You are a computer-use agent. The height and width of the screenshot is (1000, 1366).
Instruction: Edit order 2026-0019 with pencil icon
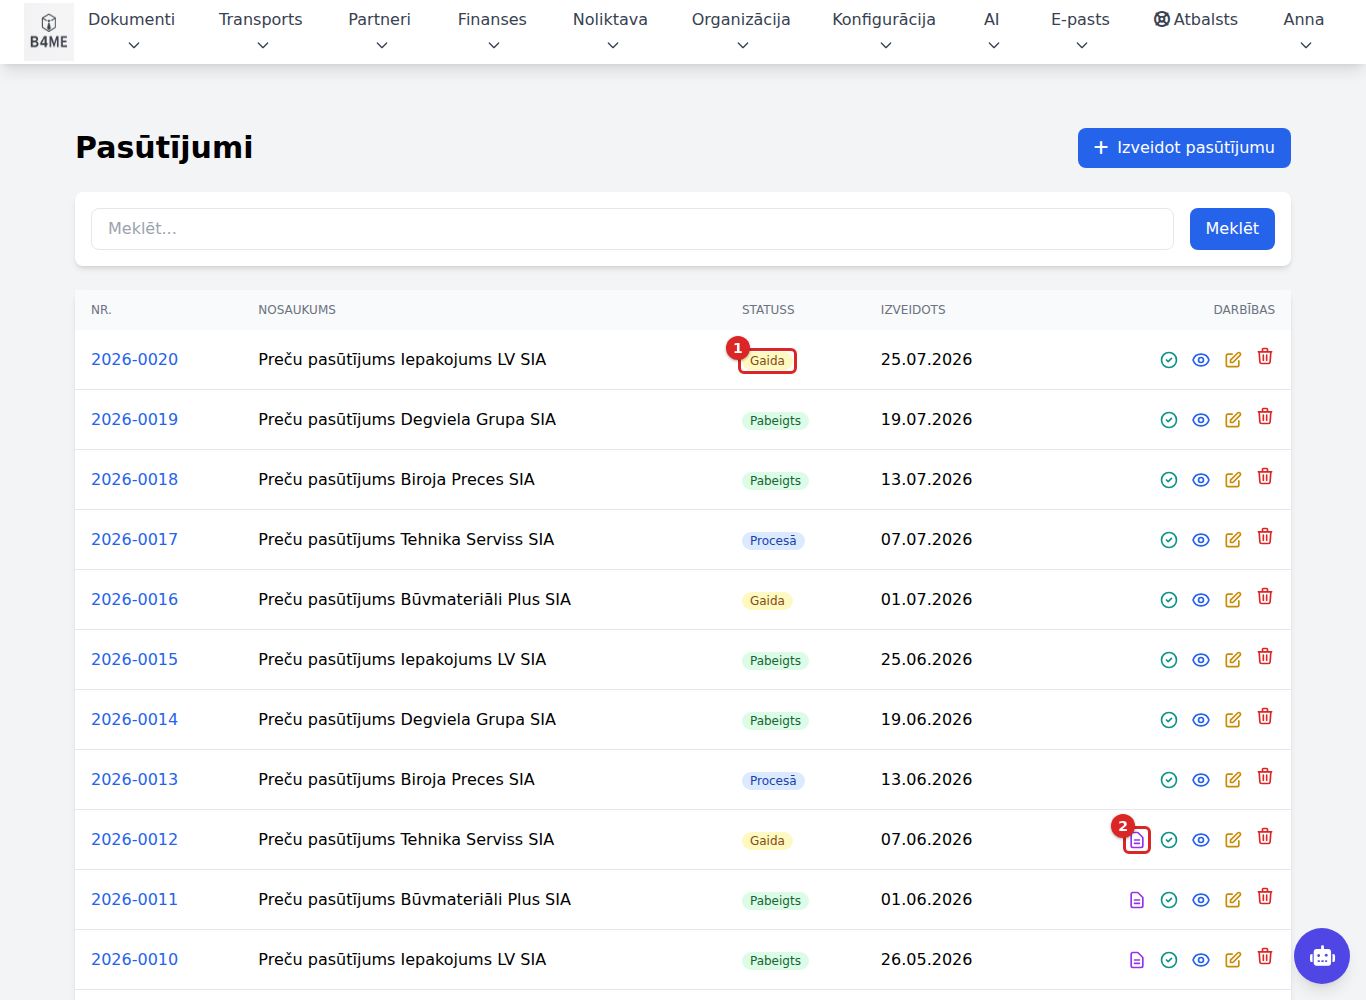(x=1233, y=420)
